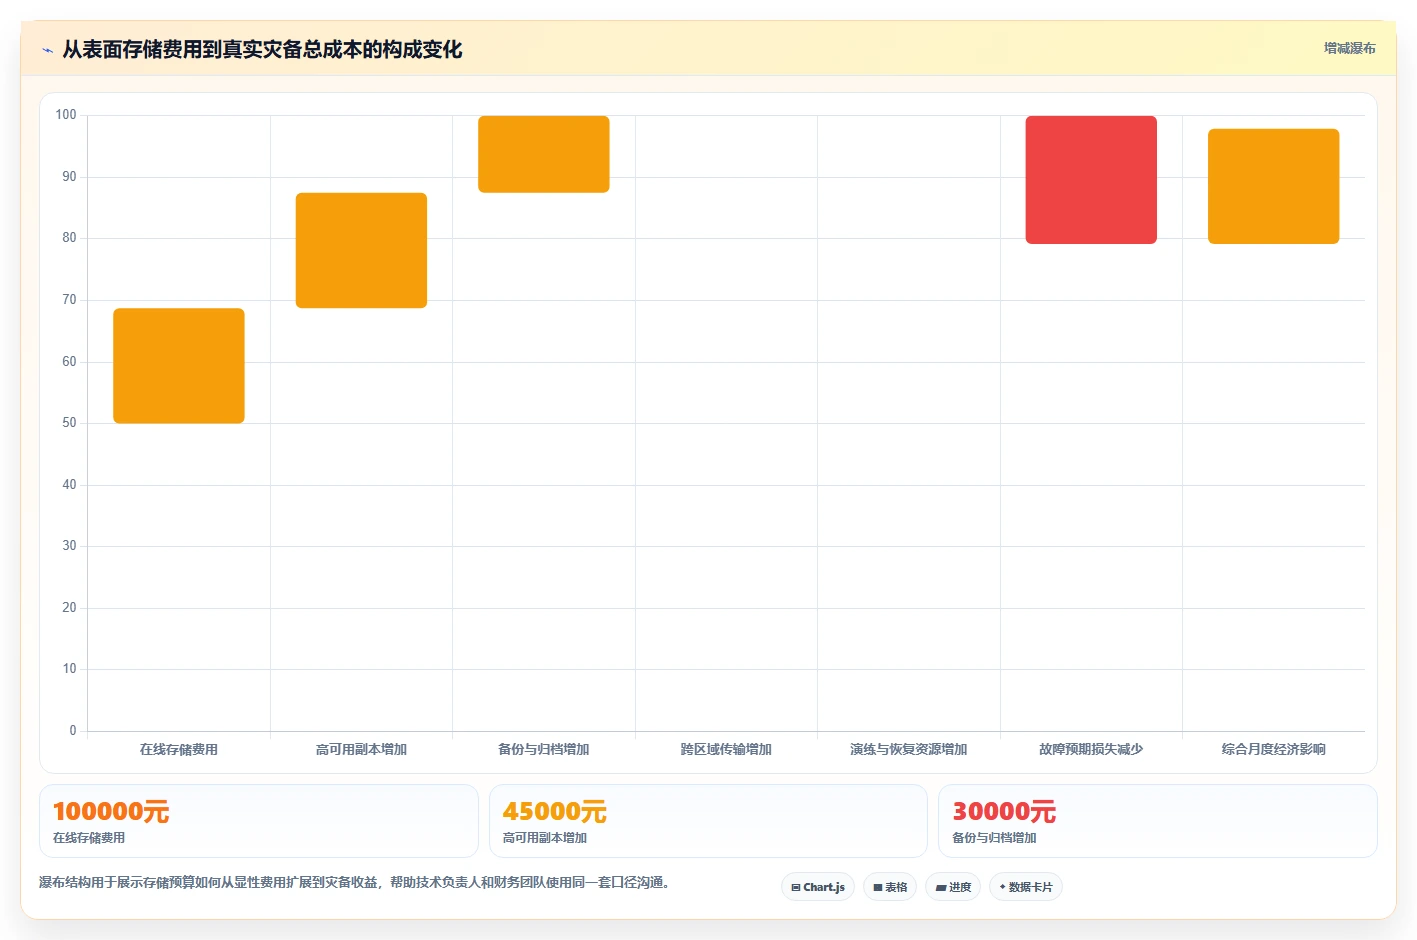1417x940 pixels.
Task: Click the 跨区域传输增加 axis label
Action: pos(726,749)
